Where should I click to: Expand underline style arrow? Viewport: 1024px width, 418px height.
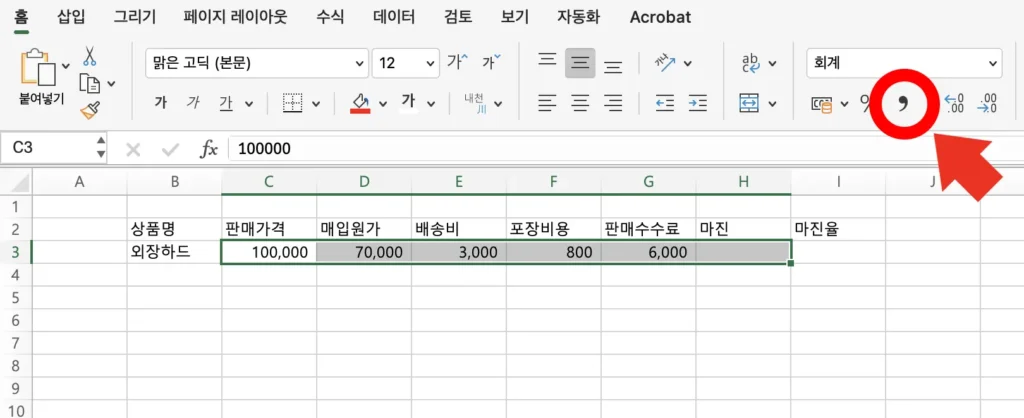pos(249,104)
